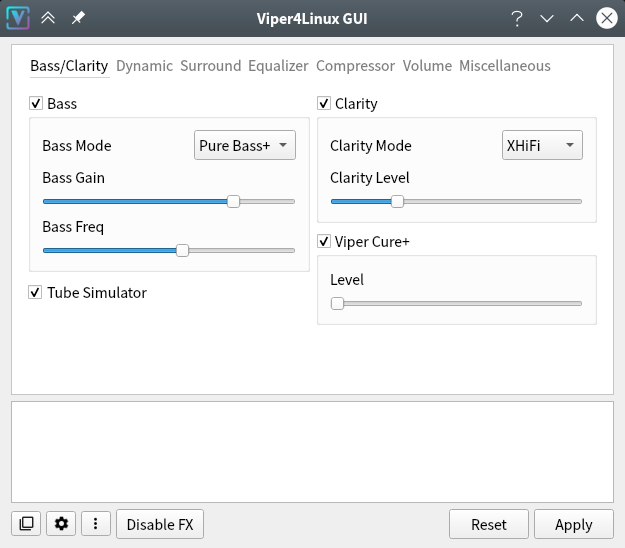This screenshot has width=625, height=548.
Task: Toggle the Bass checkbox
Action: pyautogui.click(x=36, y=104)
